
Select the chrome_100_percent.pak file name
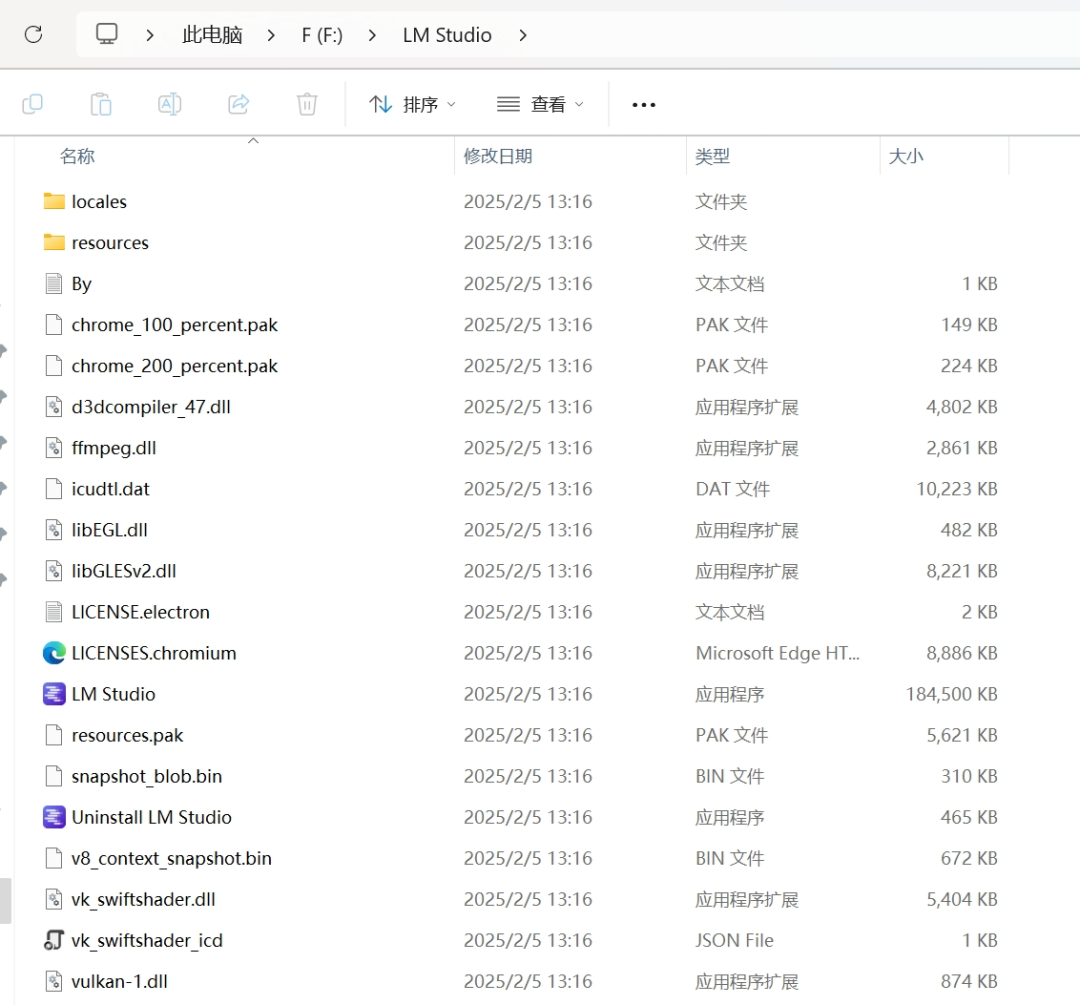tap(174, 325)
